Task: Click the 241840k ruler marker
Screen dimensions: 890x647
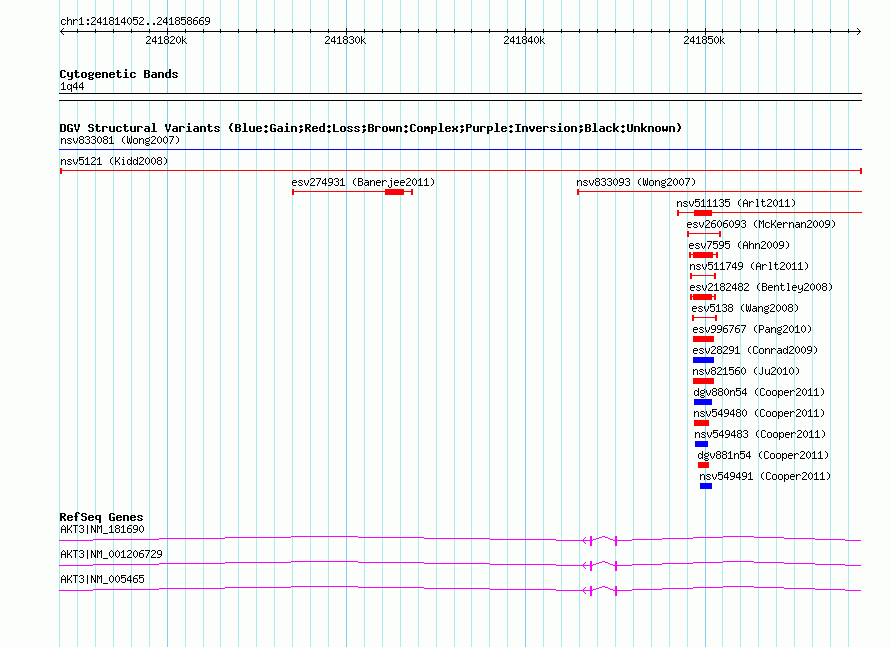Action: [524, 40]
